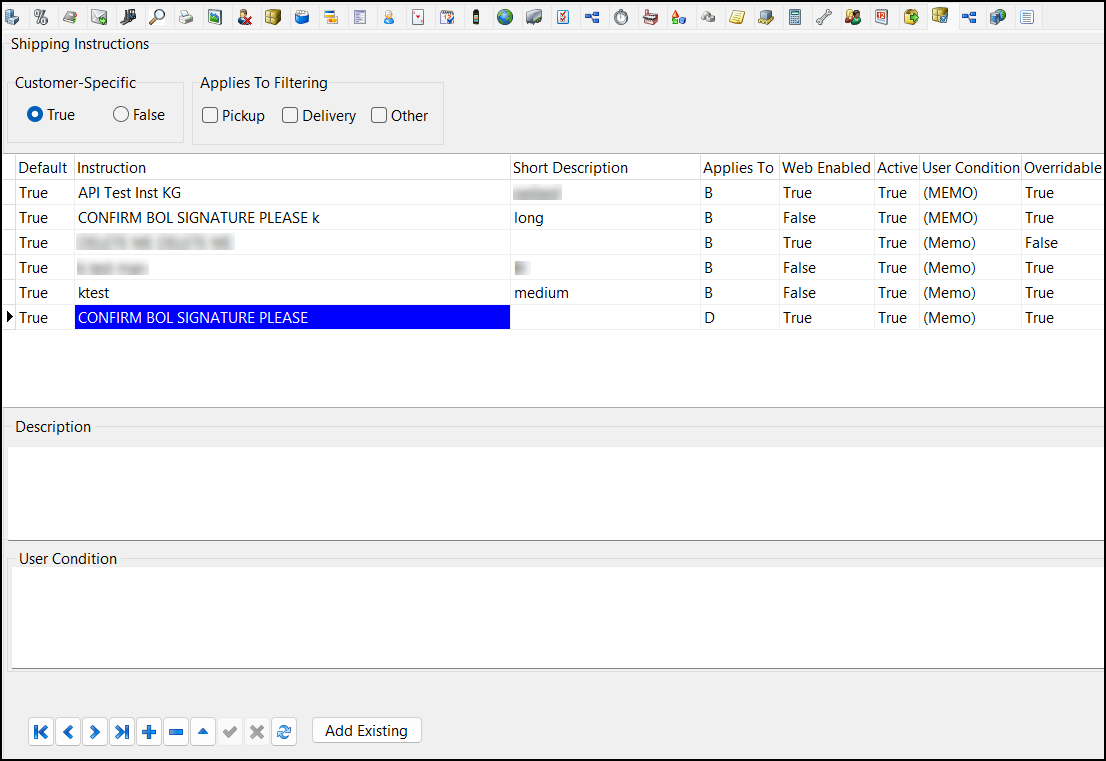This screenshot has height=761, width=1106.
Task: Click the forklift toolbar icon
Action: pyautogui.click(x=128, y=17)
